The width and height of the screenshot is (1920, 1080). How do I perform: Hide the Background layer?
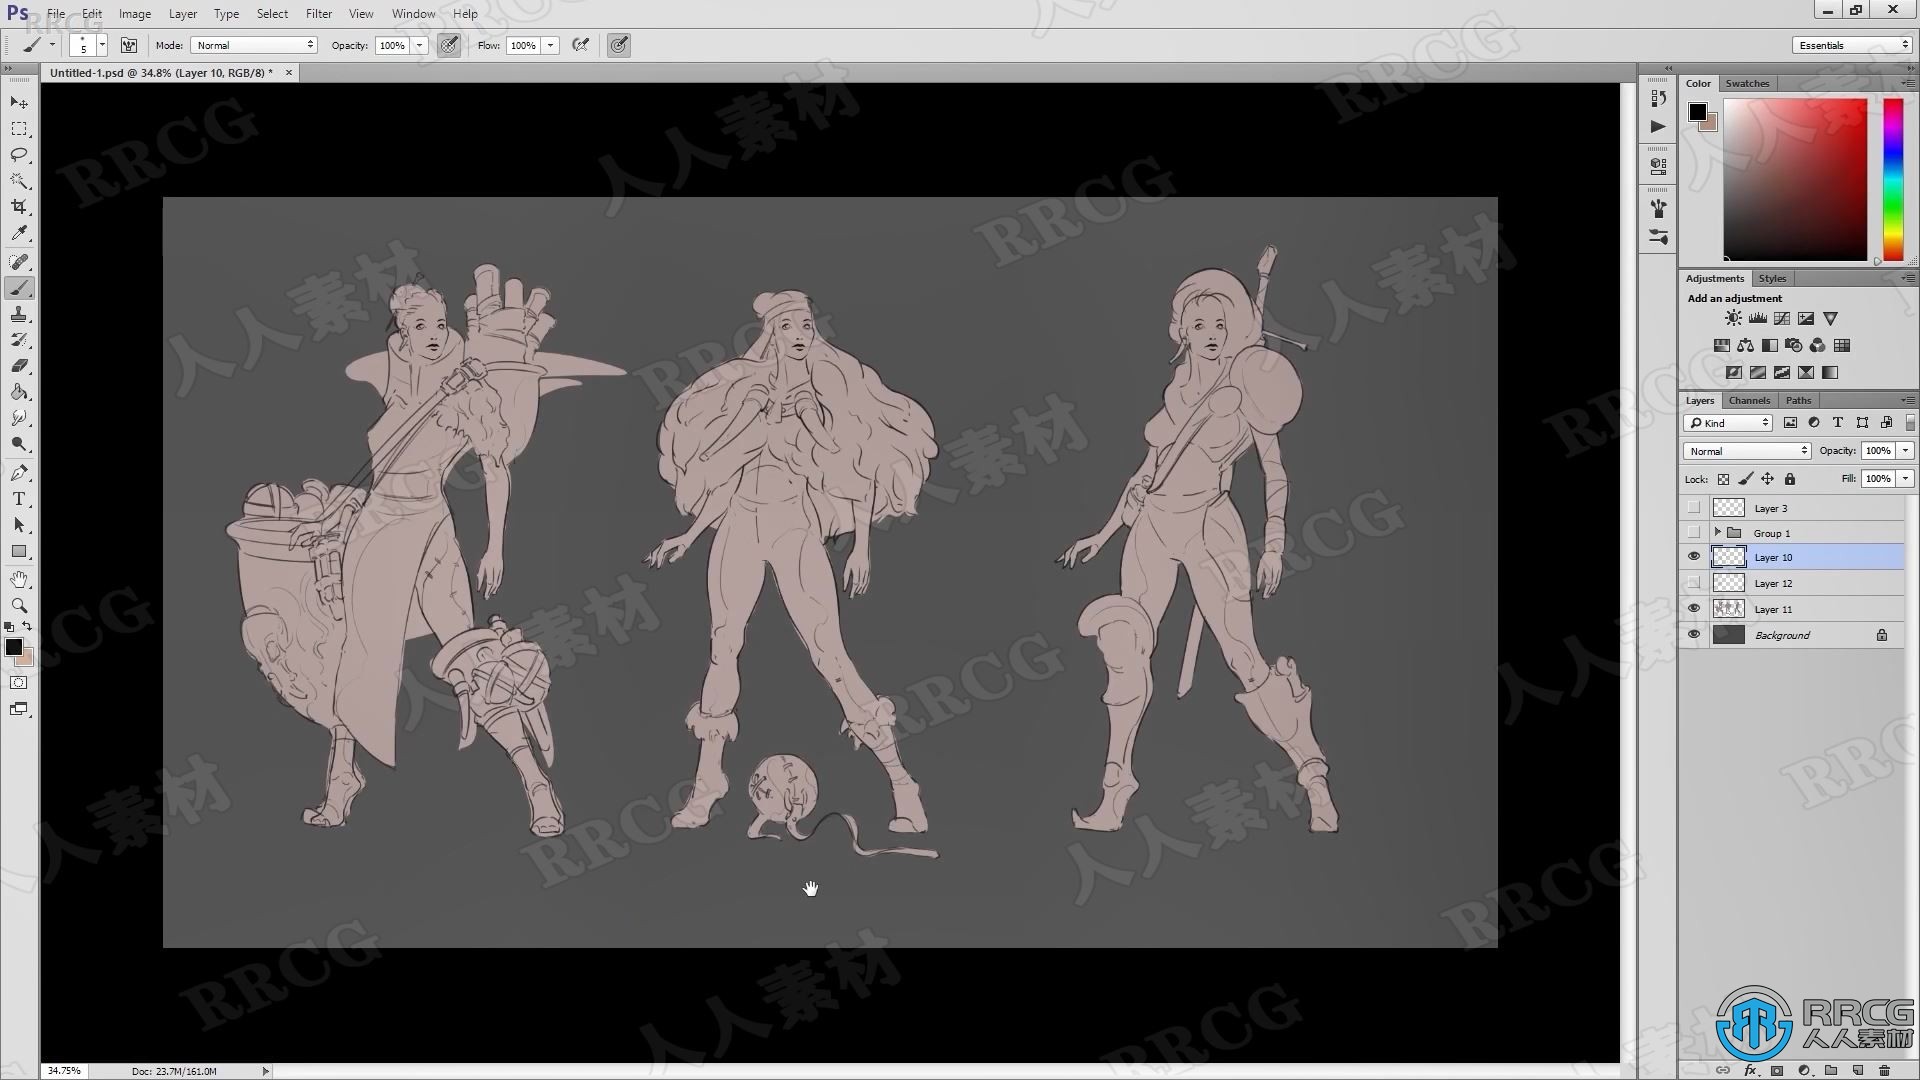point(1694,635)
